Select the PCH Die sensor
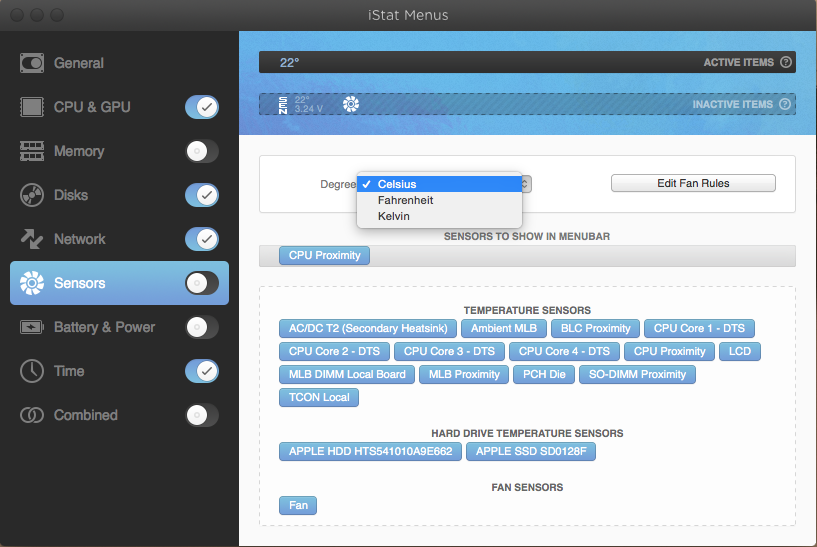This screenshot has width=817, height=547. point(543,374)
